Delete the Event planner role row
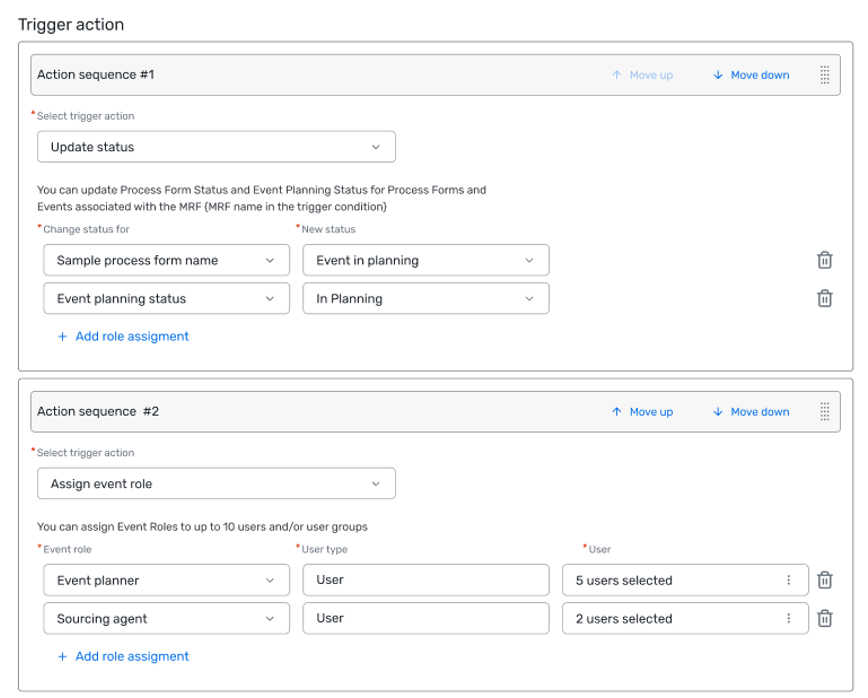This screenshot has width=868, height=698. click(x=824, y=580)
